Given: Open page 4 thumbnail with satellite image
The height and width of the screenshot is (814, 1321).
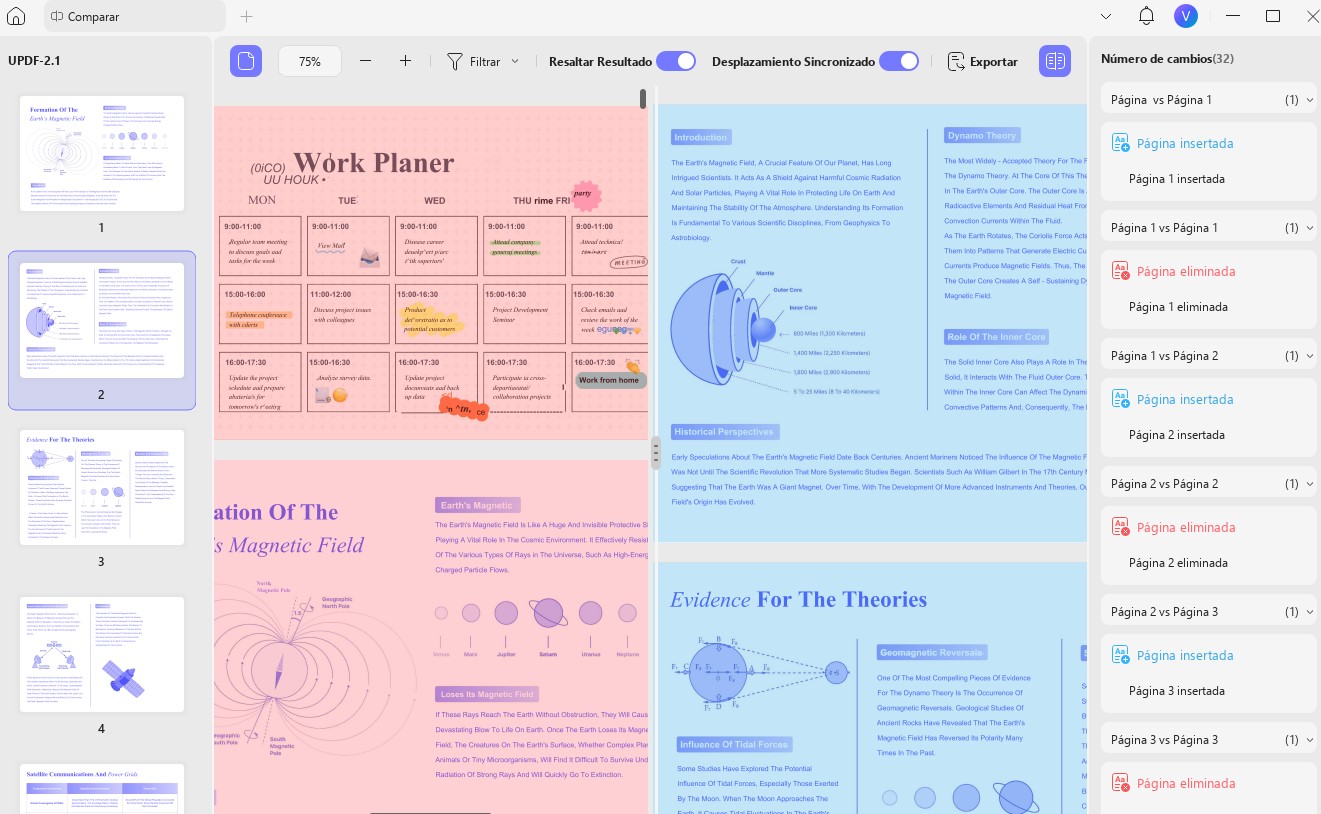Looking at the screenshot, I should [102, 654].
